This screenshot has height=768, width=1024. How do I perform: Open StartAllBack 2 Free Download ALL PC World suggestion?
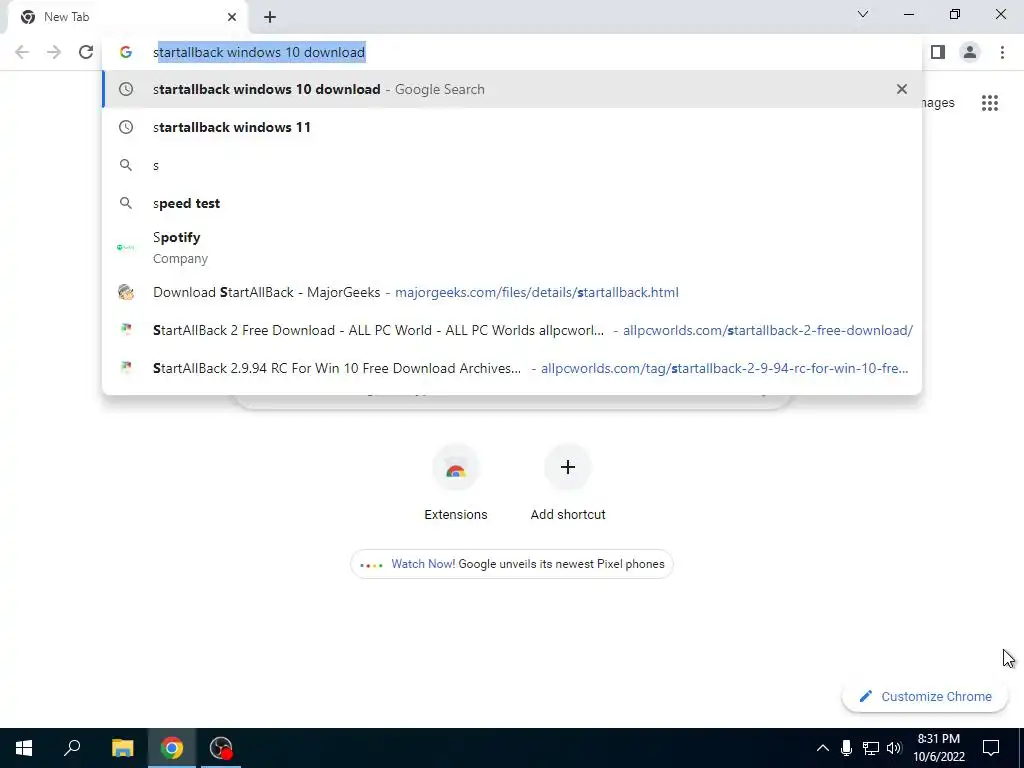(x=512, y=330)
